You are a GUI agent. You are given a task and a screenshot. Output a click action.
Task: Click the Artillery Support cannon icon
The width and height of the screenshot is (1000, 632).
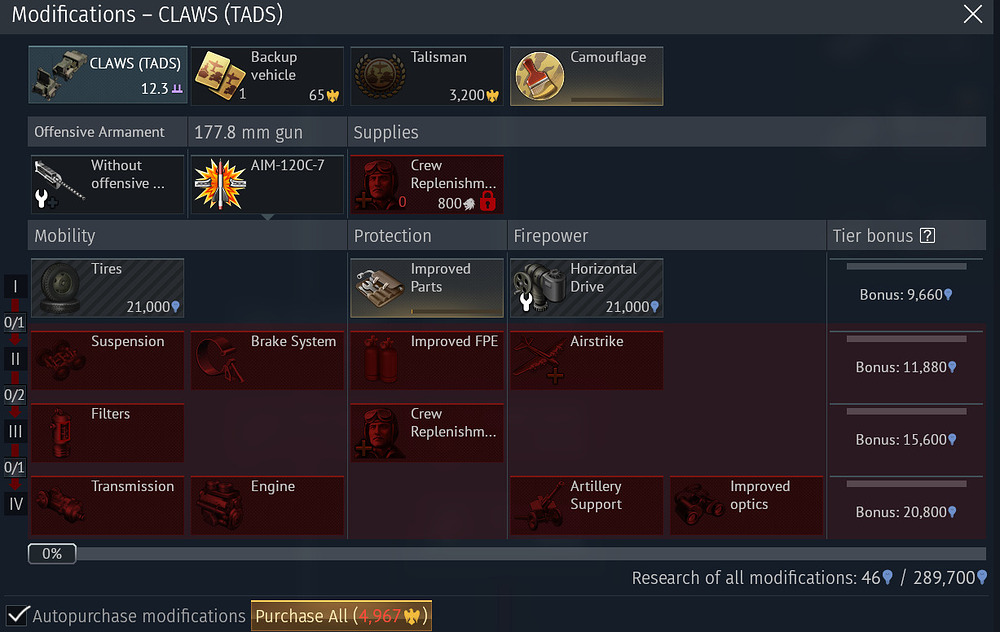click(x=540, y=507)
